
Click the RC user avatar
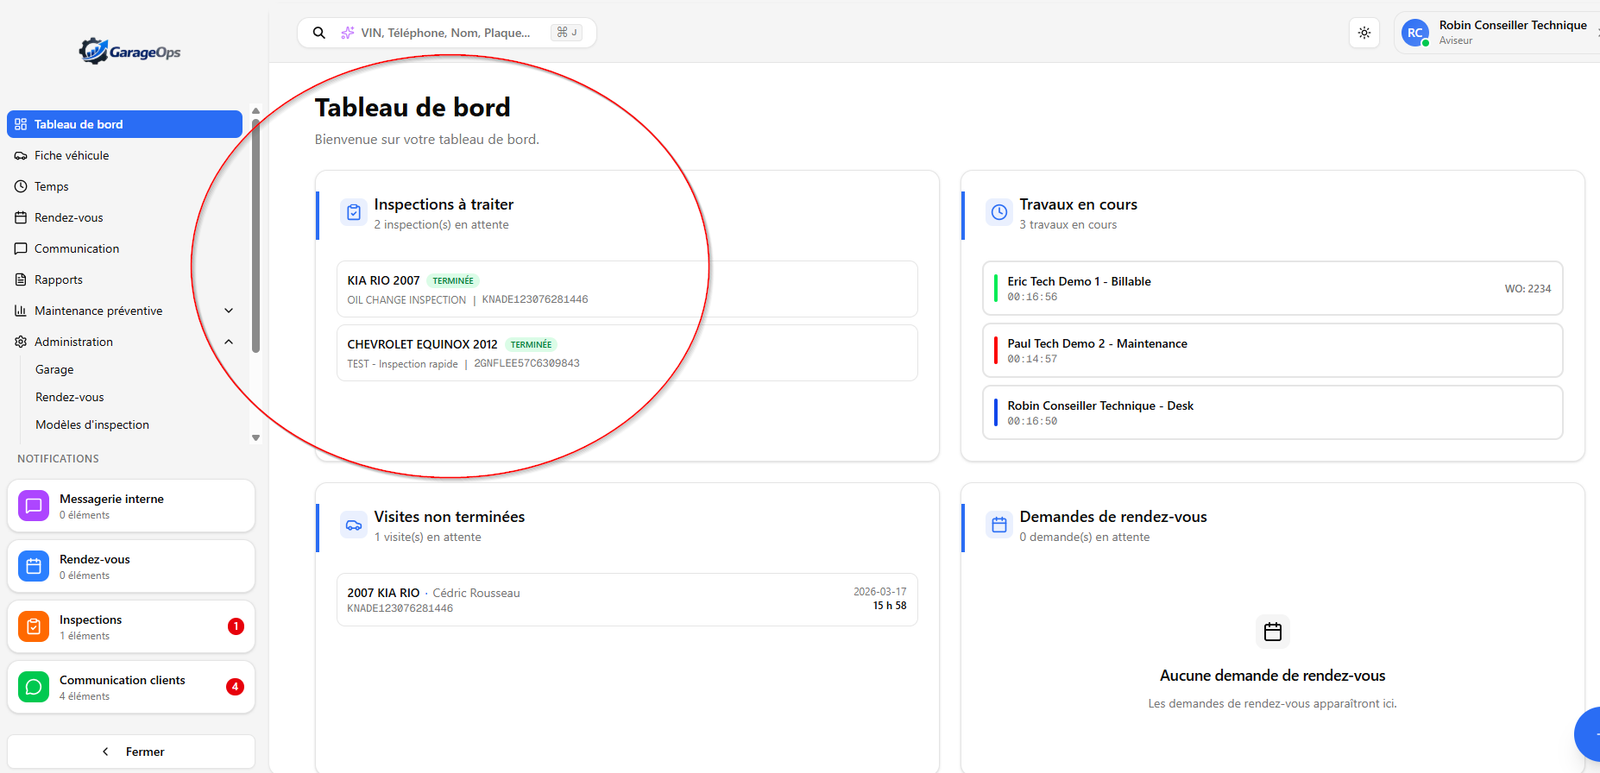pyautogui.click(x=1414, y=33)
